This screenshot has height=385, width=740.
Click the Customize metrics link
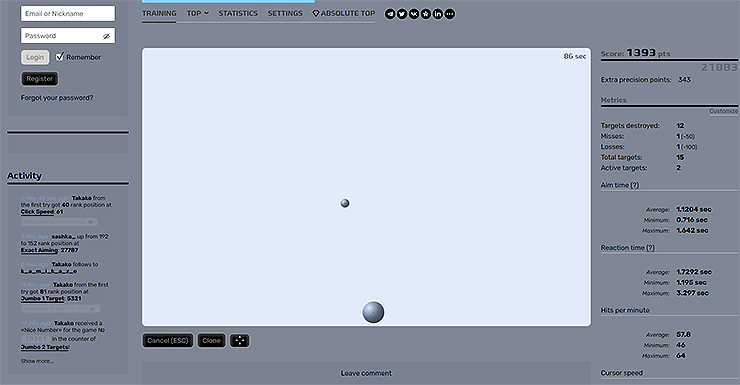[723, 111]
